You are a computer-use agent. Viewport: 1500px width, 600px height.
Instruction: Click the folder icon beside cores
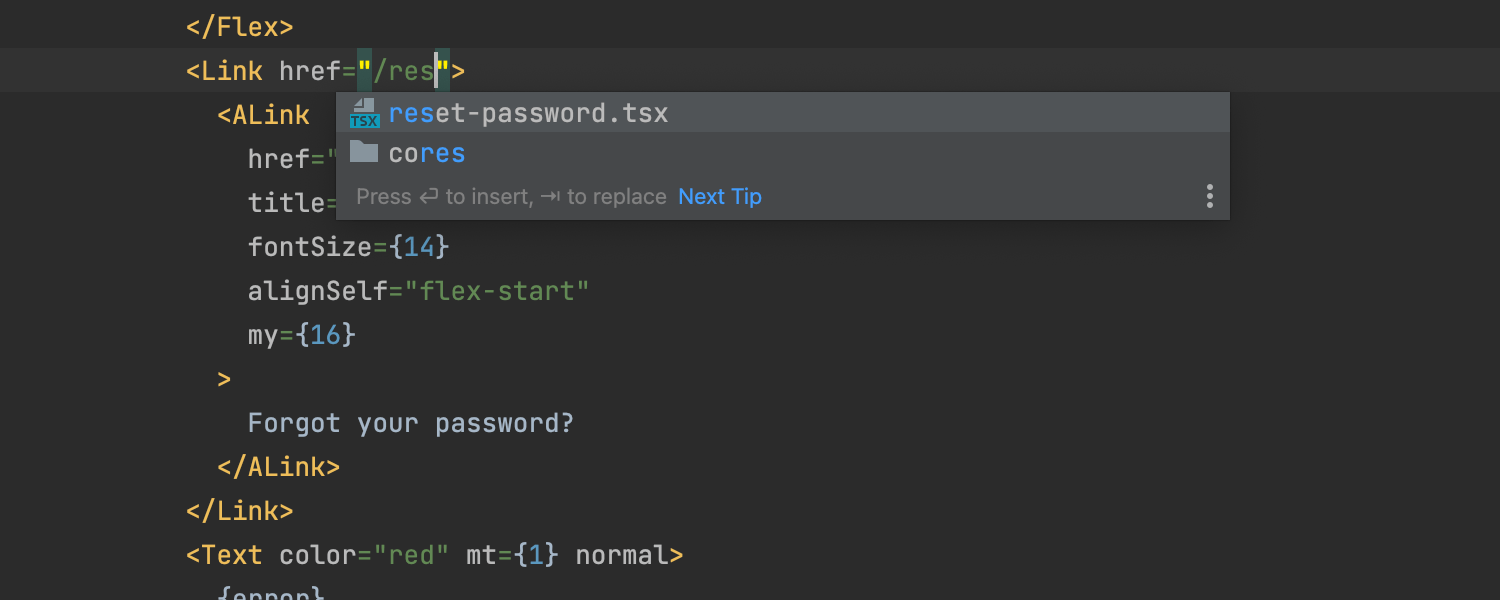[364, 153]
